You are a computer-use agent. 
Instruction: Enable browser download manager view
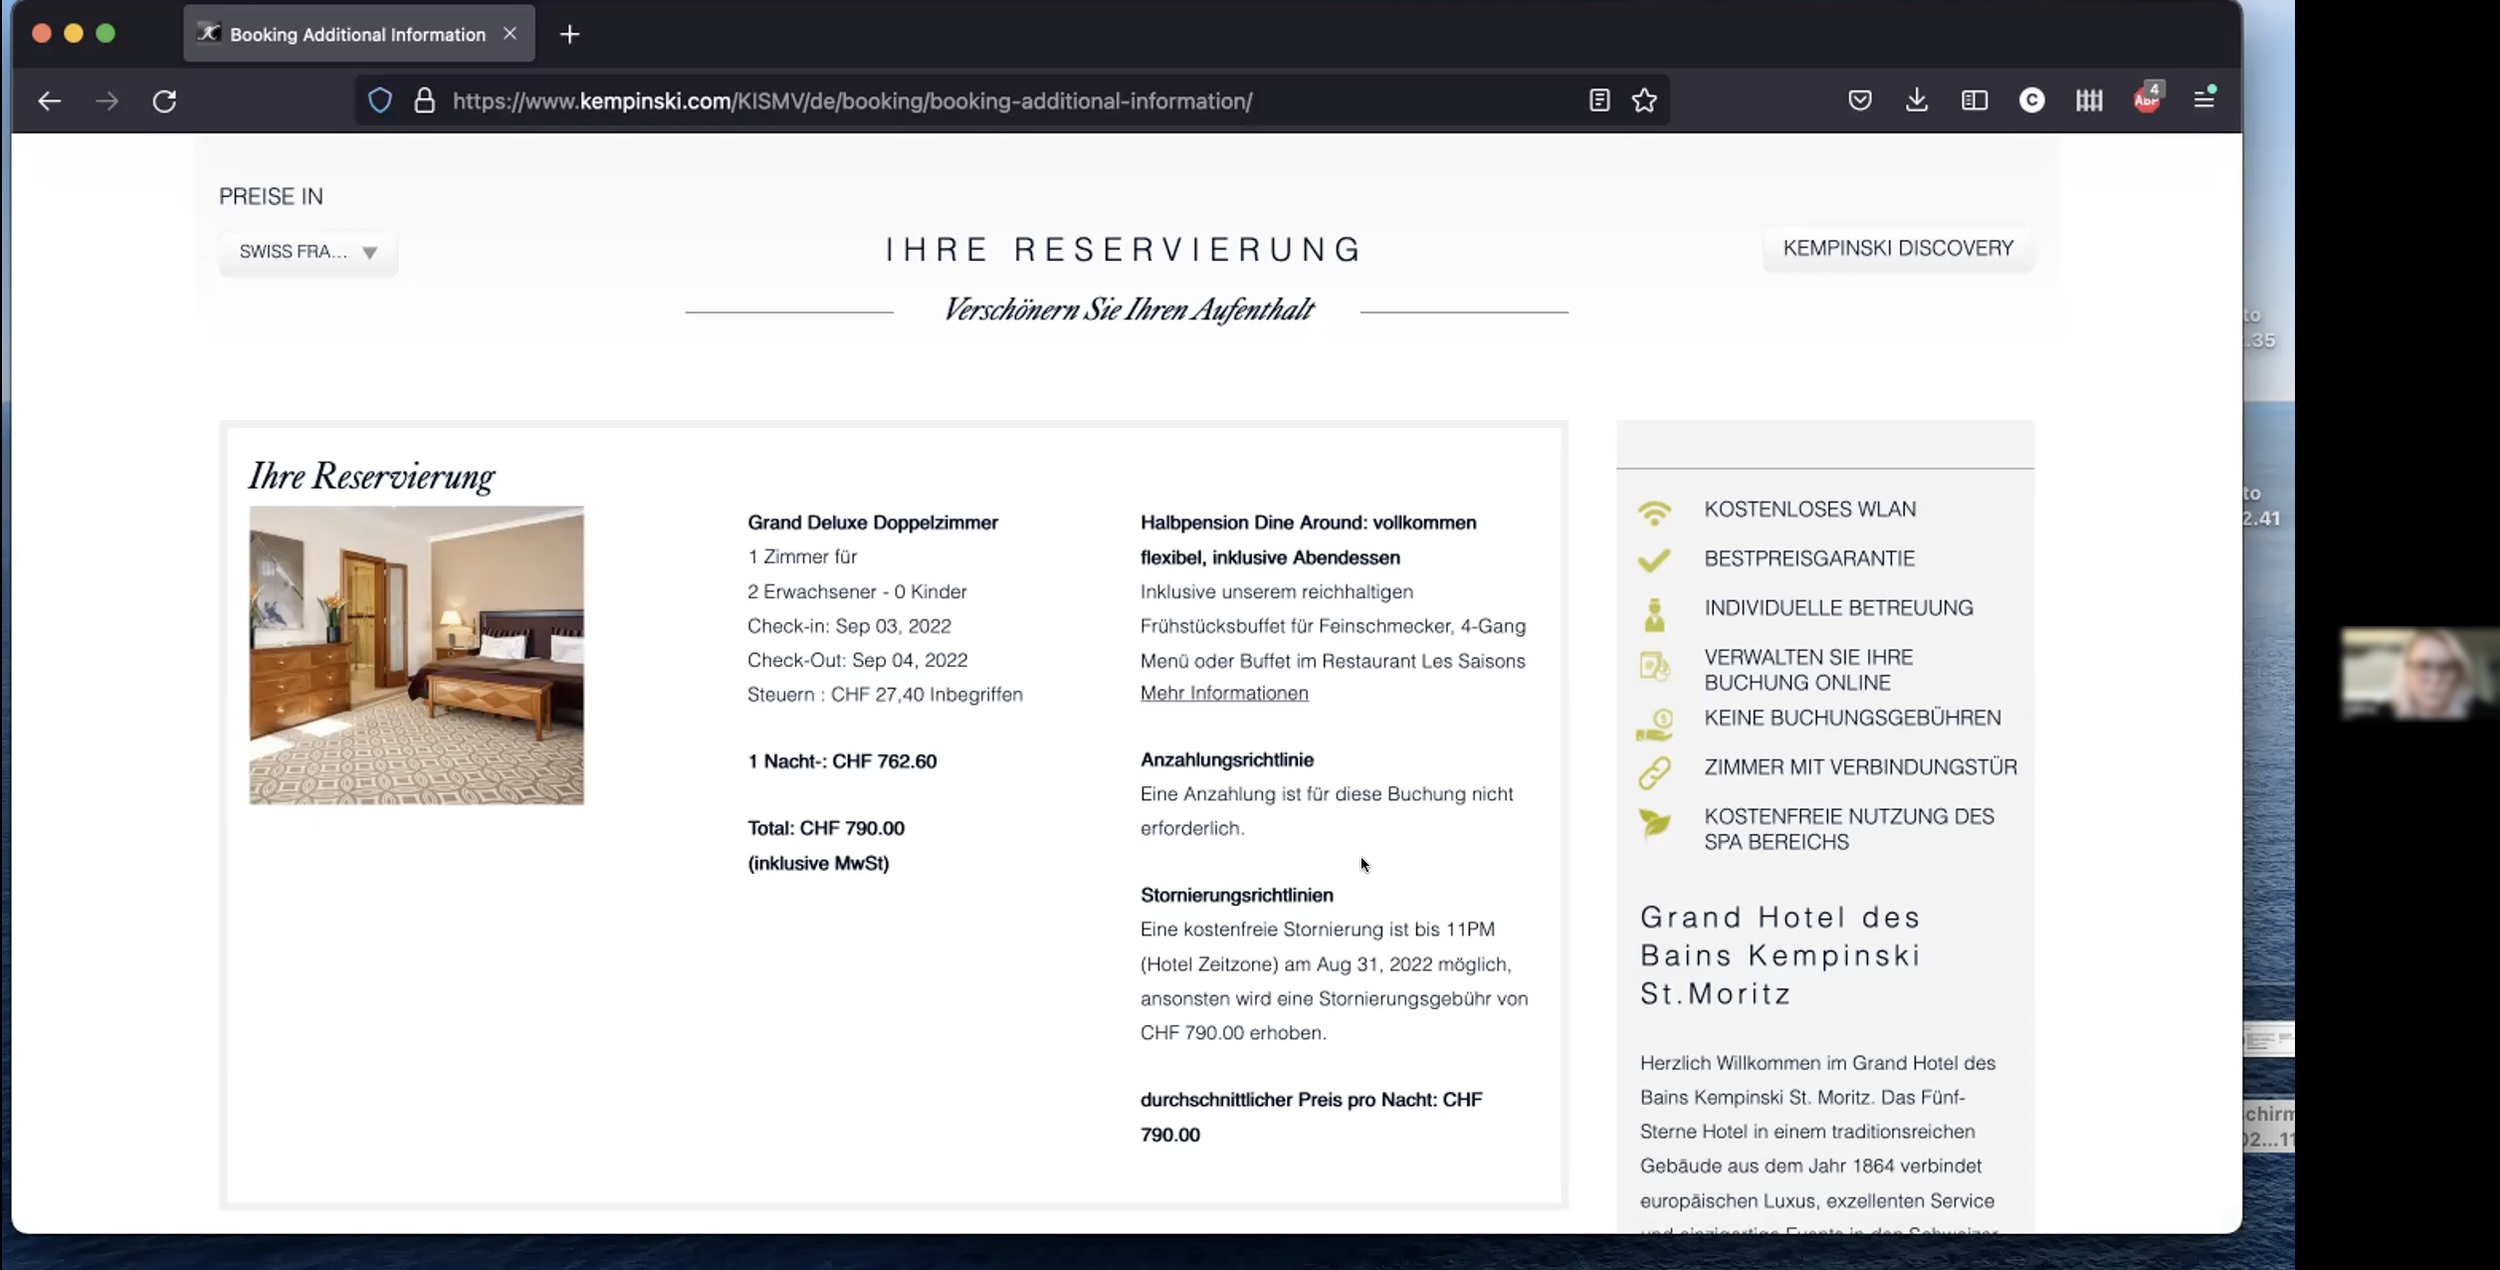coord(1917,100)
